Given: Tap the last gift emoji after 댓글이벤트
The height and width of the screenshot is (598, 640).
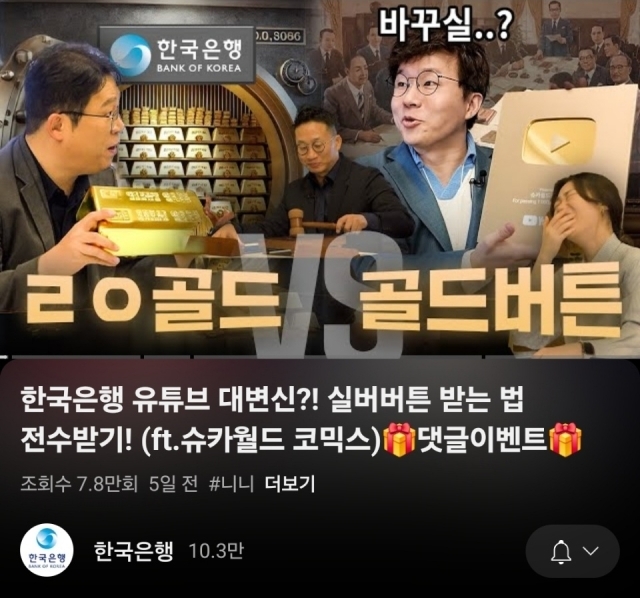Looking at the screenshot, I should click(566, 440).
